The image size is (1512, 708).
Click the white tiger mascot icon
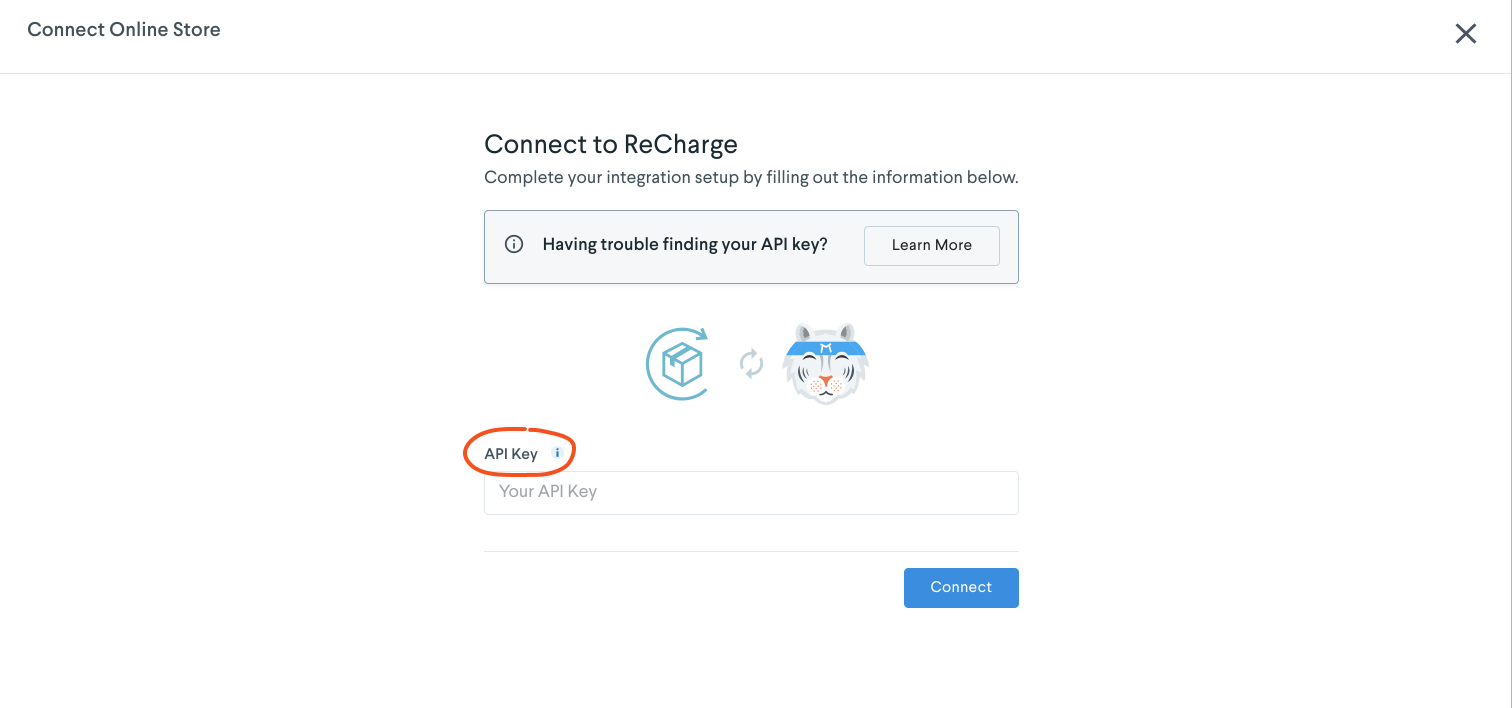point(826,364)
